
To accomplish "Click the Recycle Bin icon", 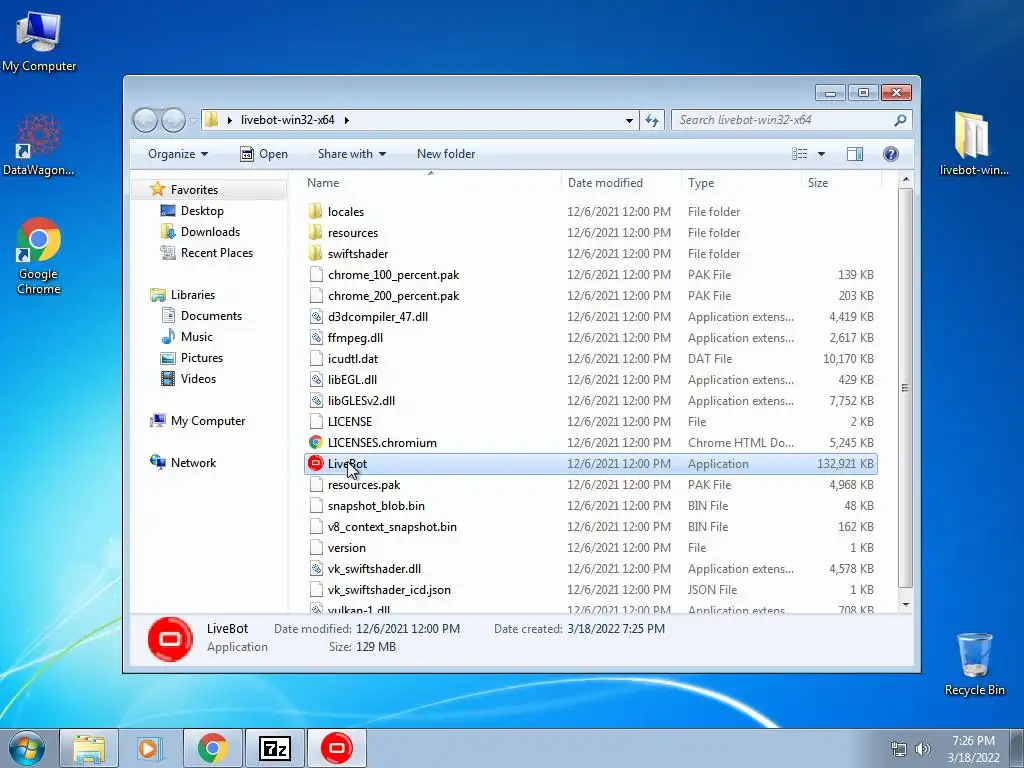I will pos(974,664).
